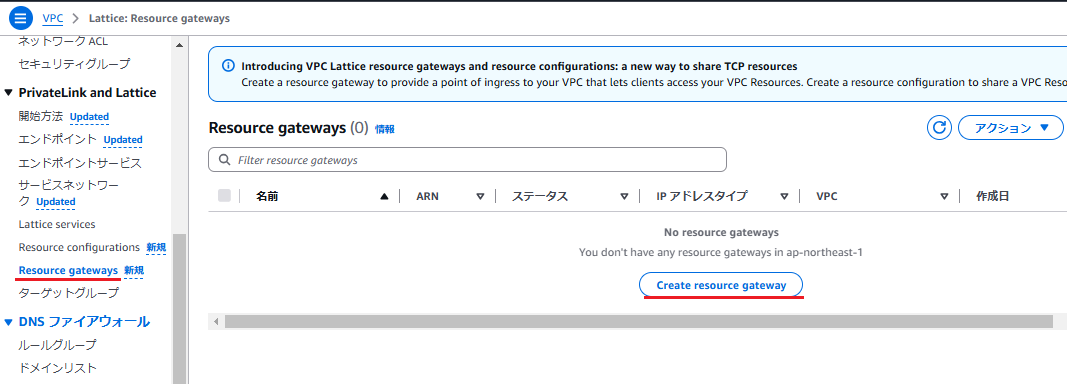1067x384 pixels.
Task: Open the hamburger navigation menu icon
Action: click(x=20, y=18)
